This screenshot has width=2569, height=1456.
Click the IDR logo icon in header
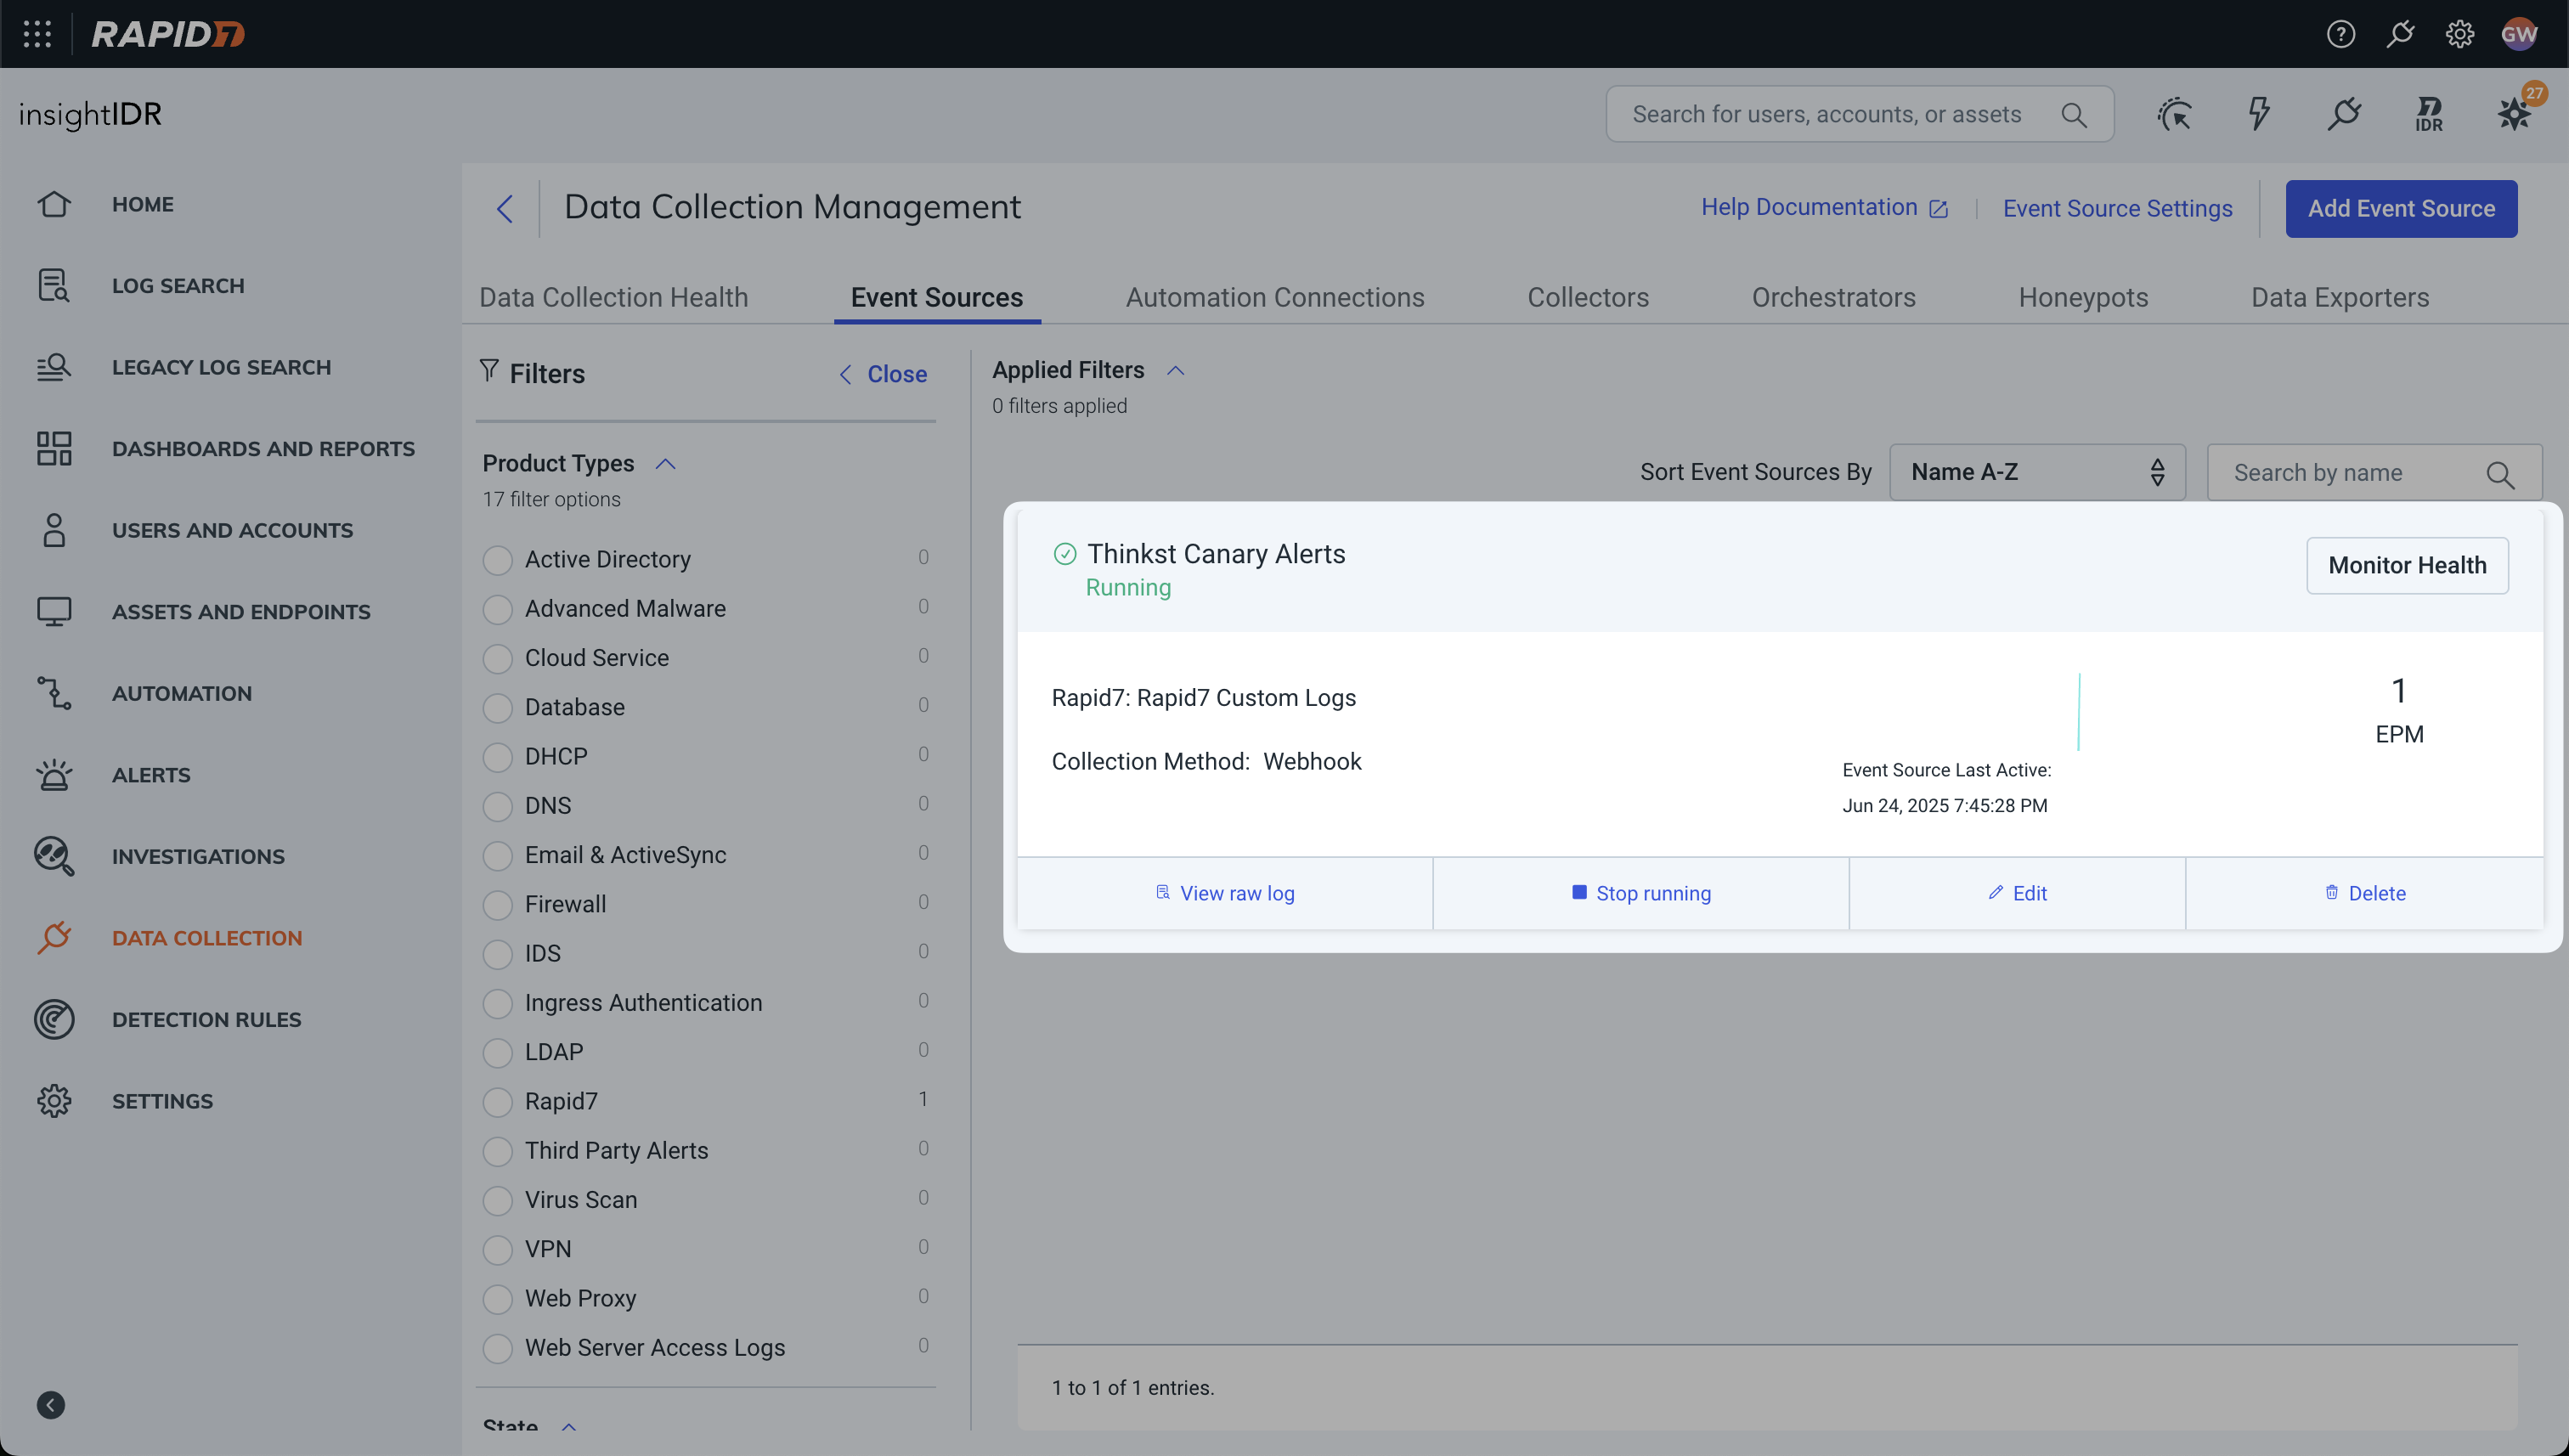(2429, 114)
